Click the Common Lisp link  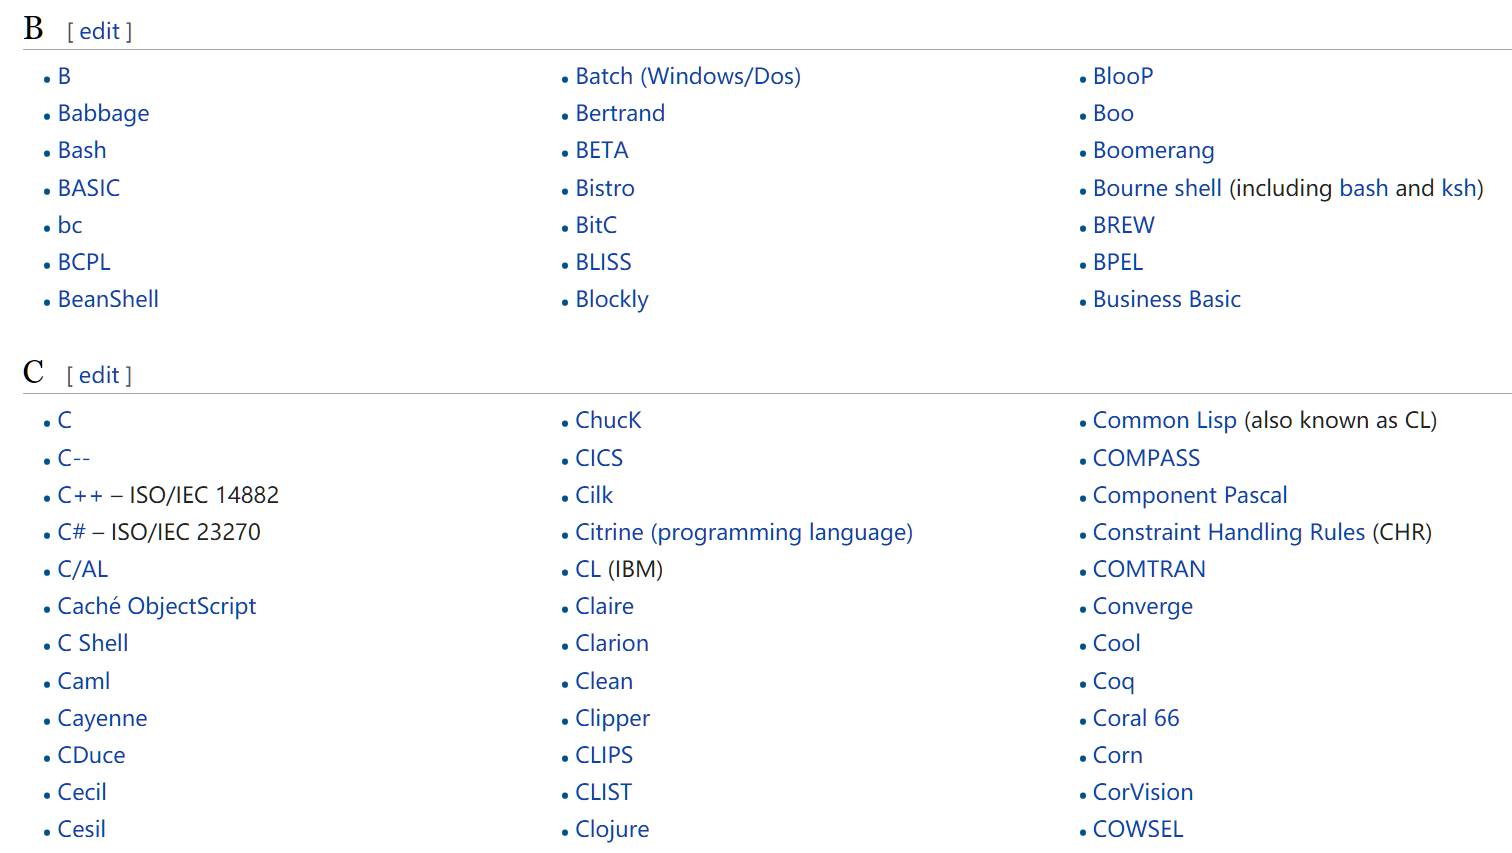[1165, 420]
